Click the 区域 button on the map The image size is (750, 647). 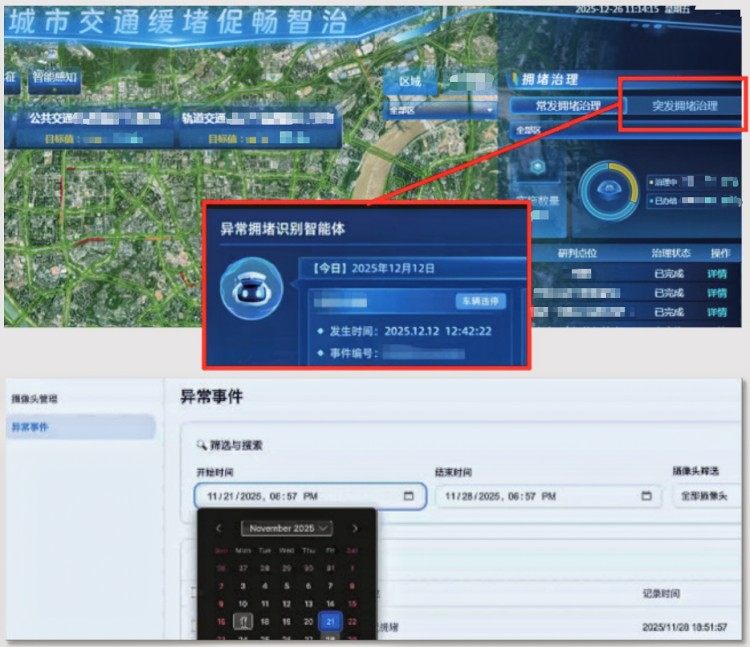(x=410, y=82)
